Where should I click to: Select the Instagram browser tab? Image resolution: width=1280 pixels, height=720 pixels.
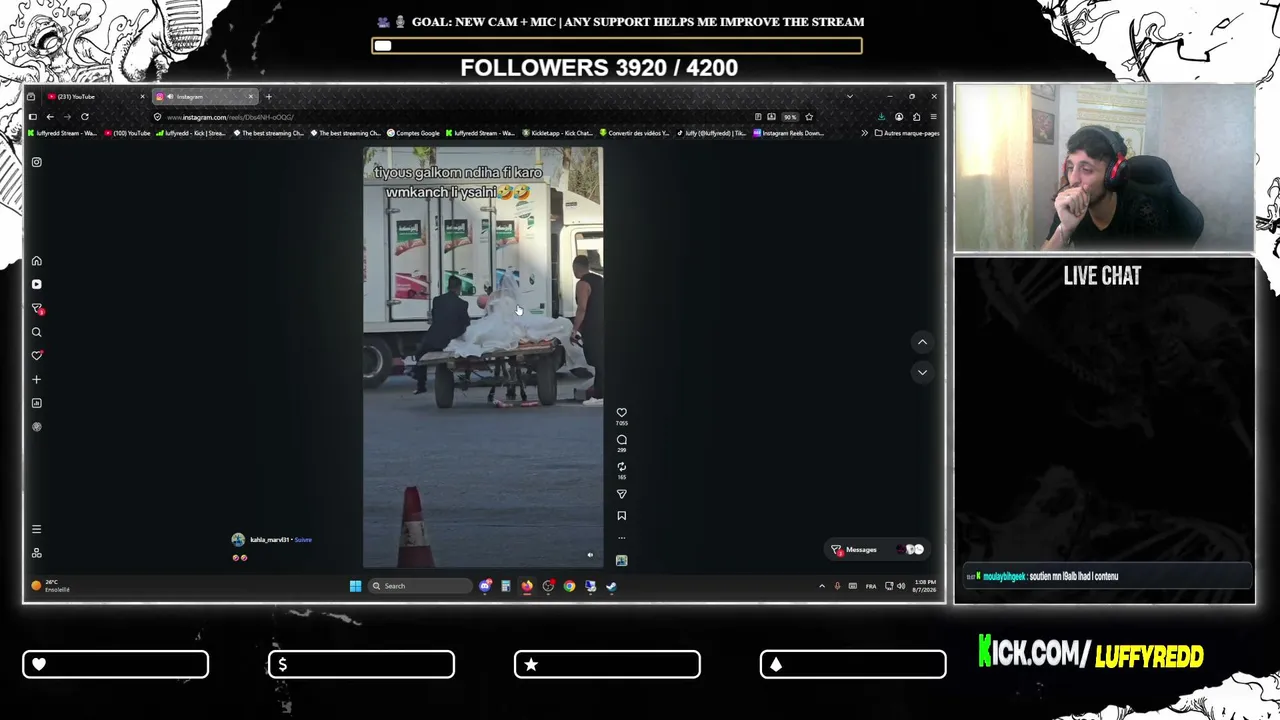click(x=204, y=96)
